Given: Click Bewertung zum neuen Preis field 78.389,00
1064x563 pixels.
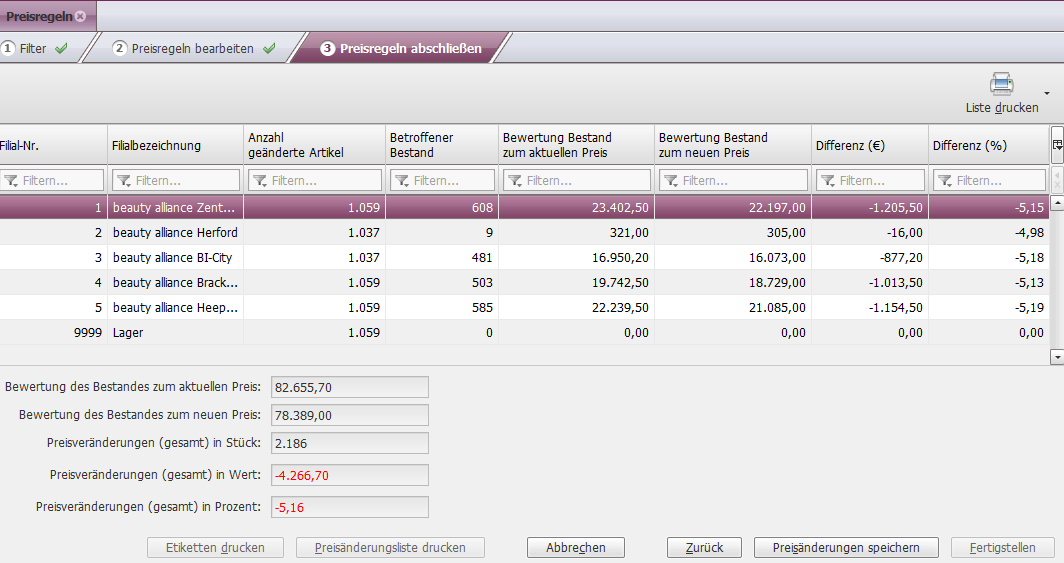Looking at the screenshot, I should (x=349, y=415).
